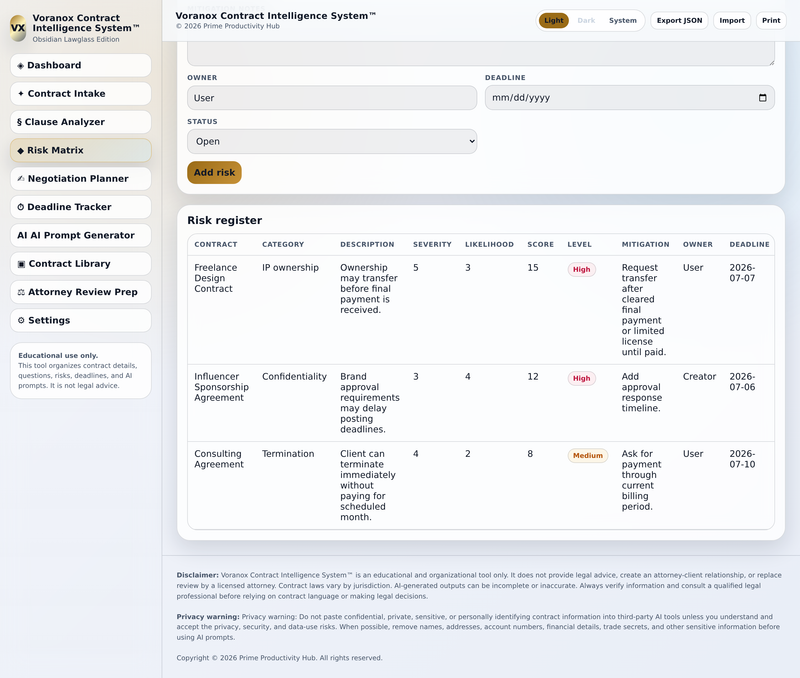Switch theme to Dark

coord(586,21)
